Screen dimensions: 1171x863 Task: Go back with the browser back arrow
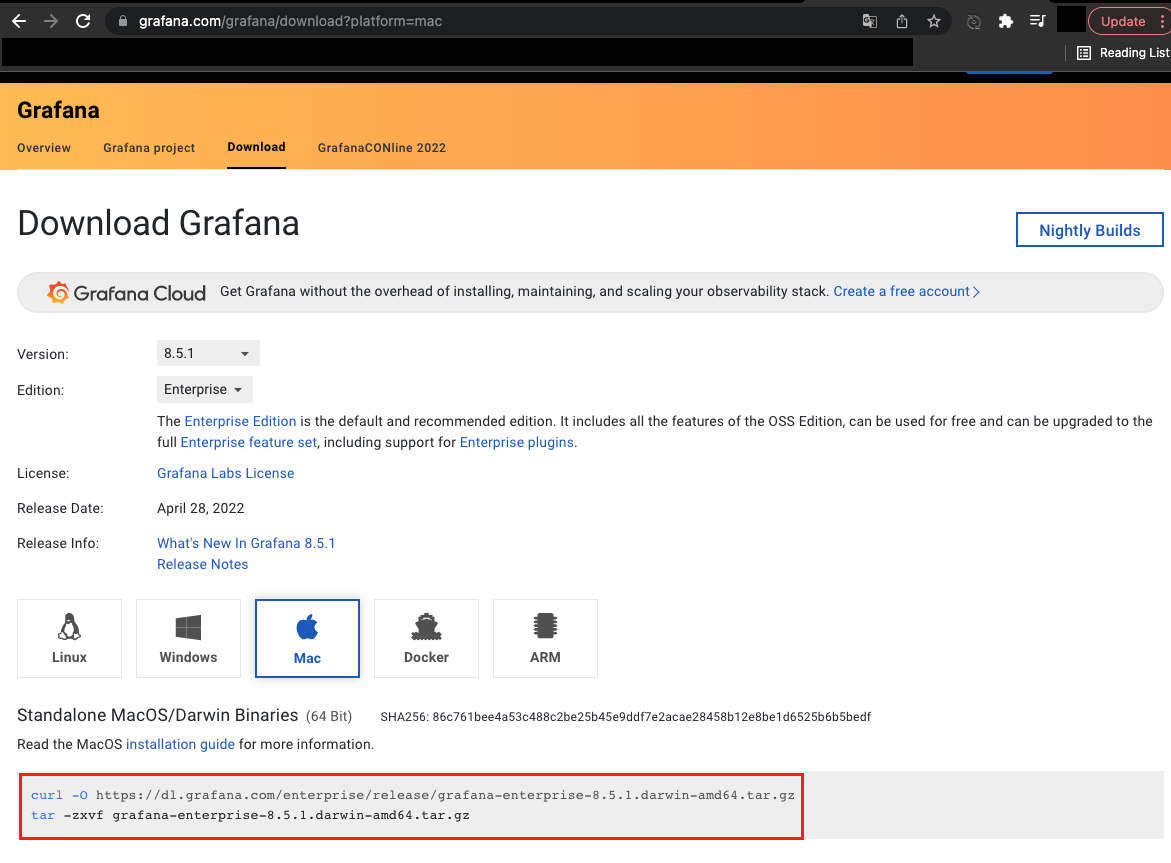[19, 21]
